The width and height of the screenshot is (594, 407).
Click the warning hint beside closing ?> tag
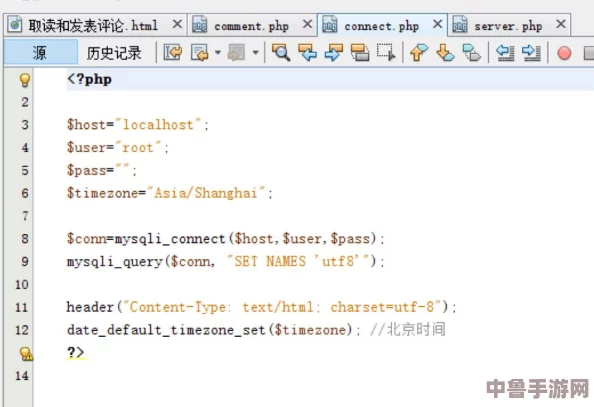(26, 354)
